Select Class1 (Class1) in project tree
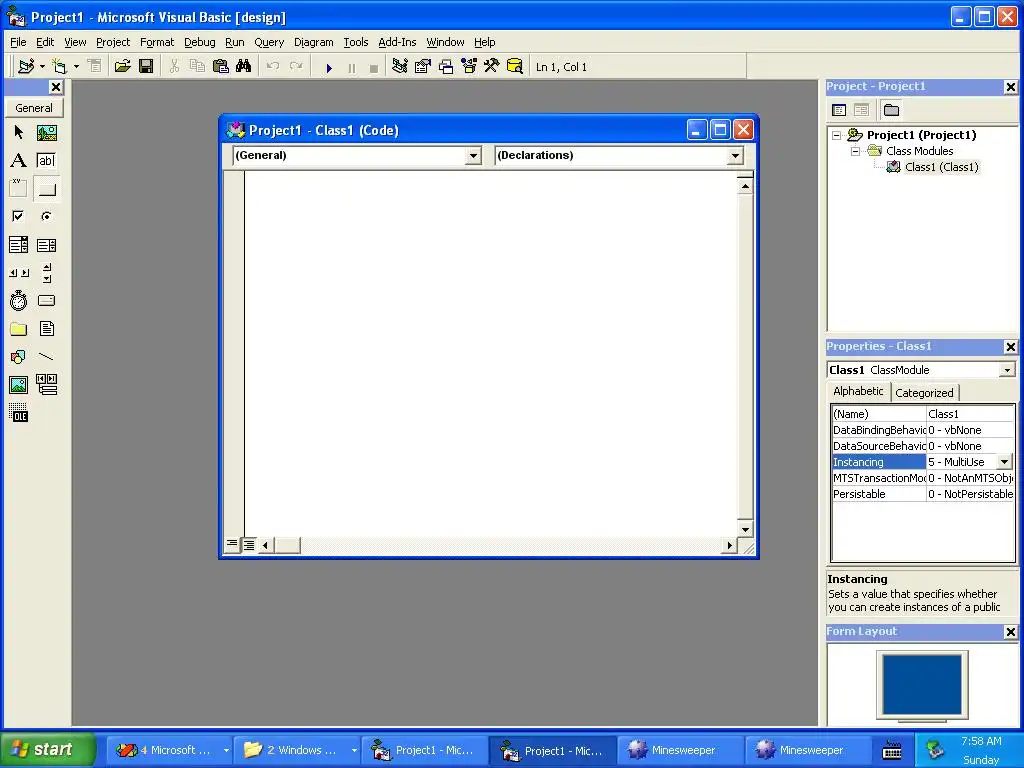This screenshot has width=1024, height=768. coord(941,167)
